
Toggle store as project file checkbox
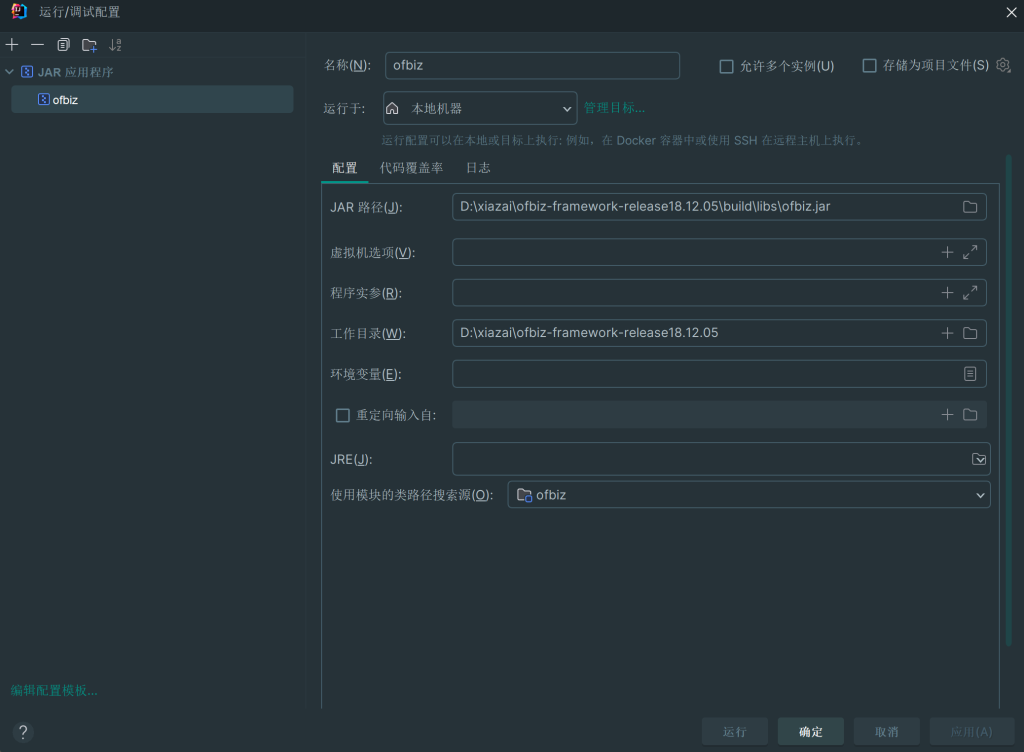click(869, 66)
